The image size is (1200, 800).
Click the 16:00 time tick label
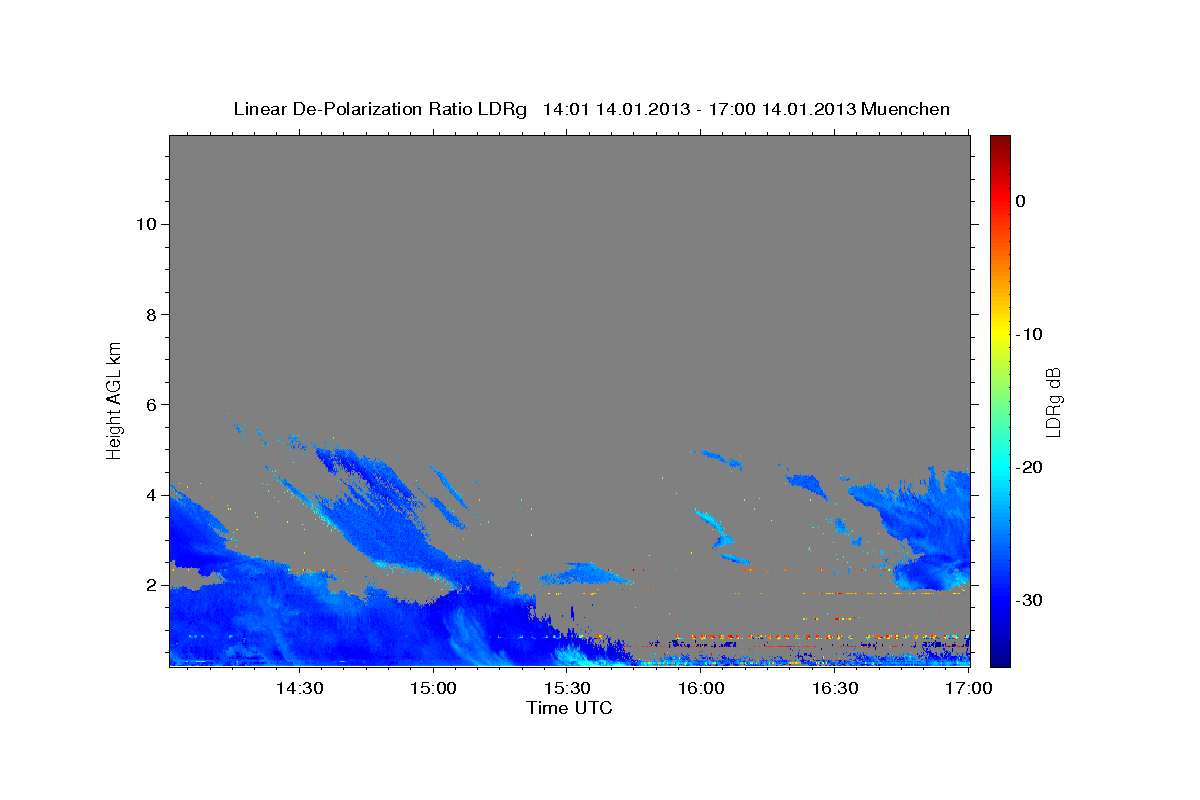point(701,689)
